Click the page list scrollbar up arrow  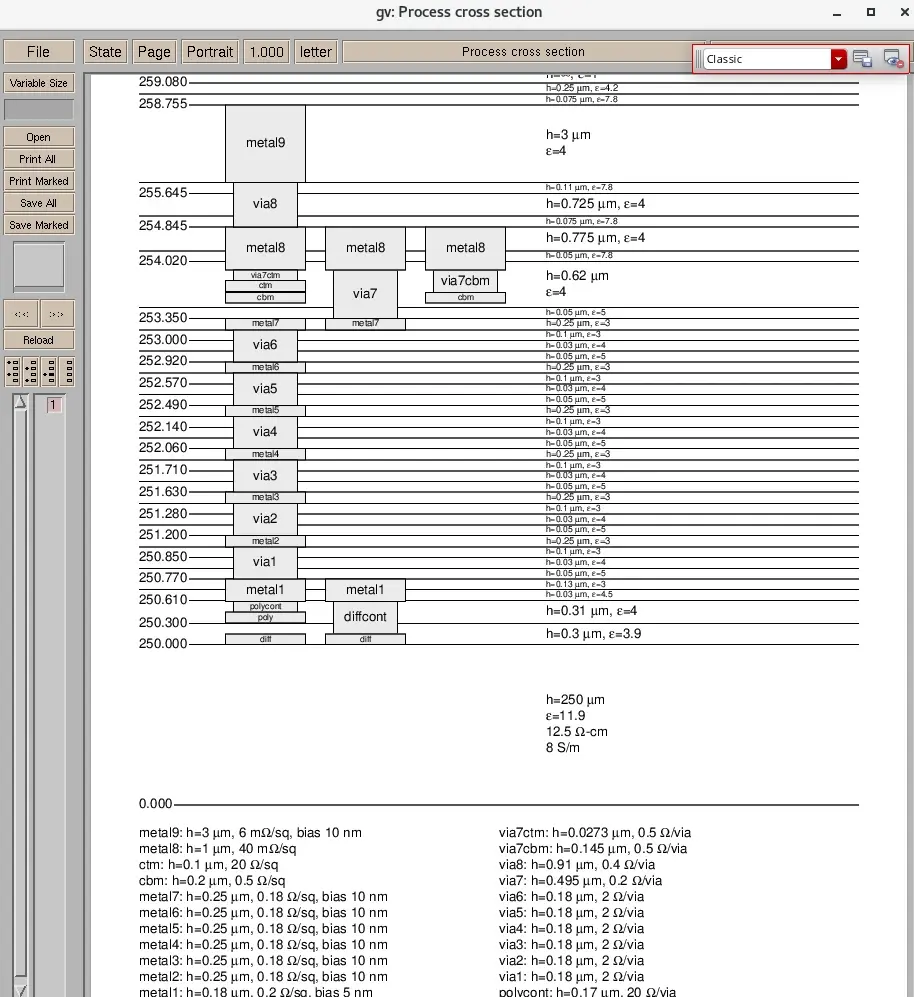coord(20,401)
